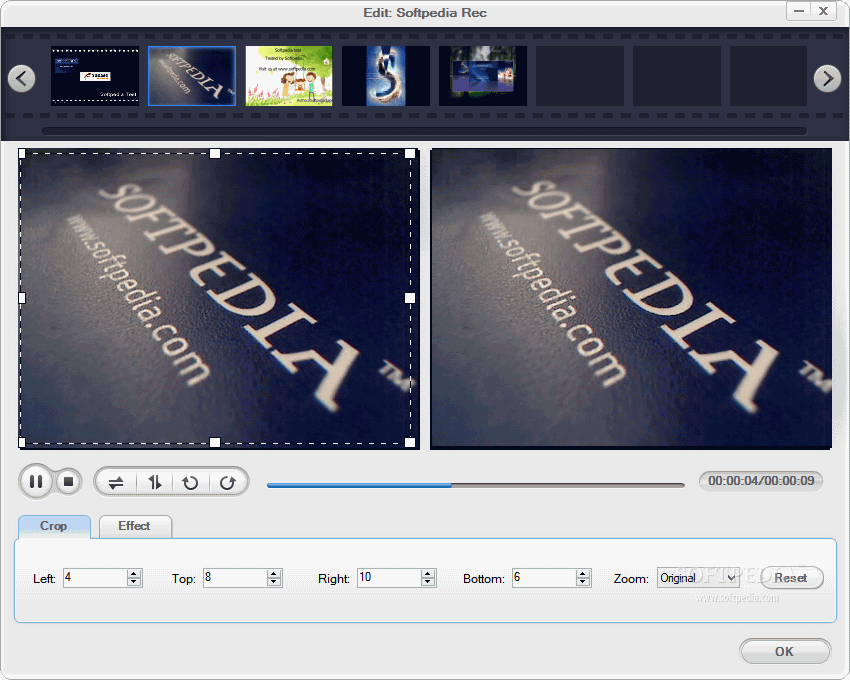The image size is (850, 680).
Task: Increase the Left crop value
Action: (x=134, y=574)
